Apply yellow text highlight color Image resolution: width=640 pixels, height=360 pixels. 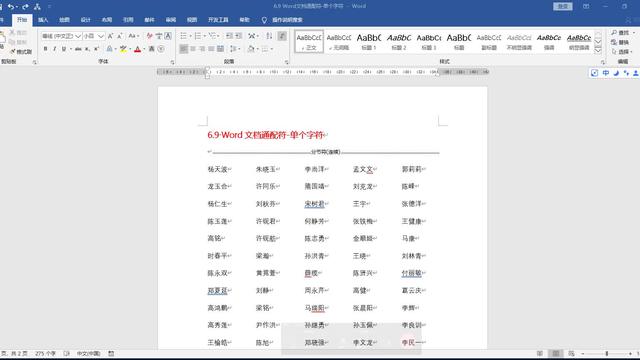point(123,49)
